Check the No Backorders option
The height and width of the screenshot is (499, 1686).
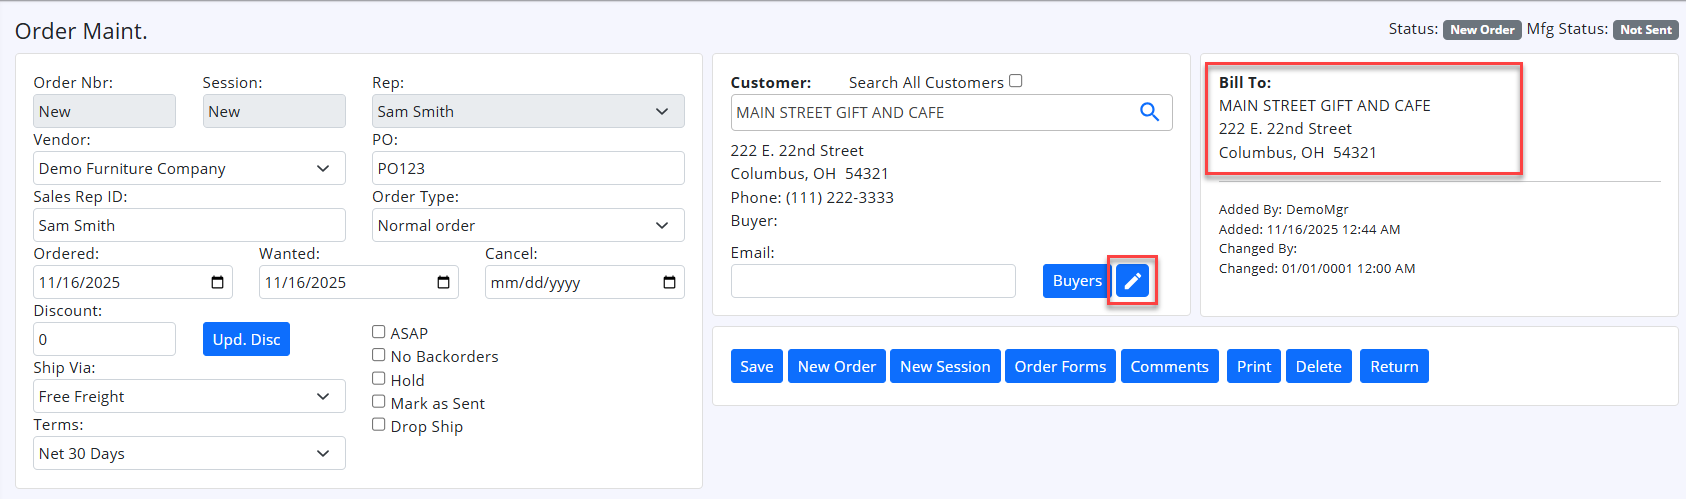tap(379, 355)
